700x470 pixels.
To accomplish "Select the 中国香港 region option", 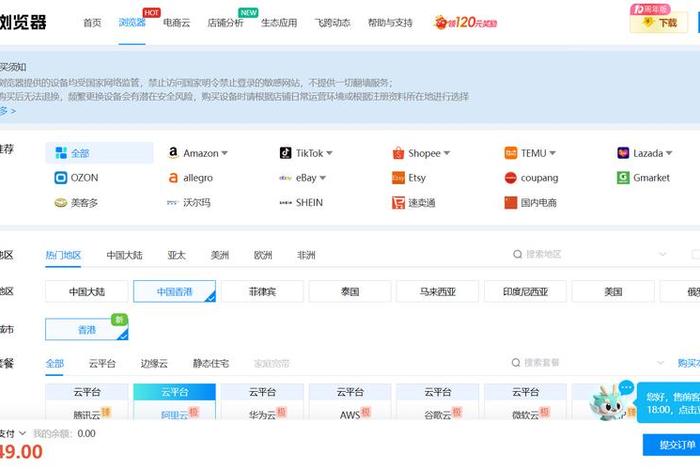I will (x=175, y=291).
